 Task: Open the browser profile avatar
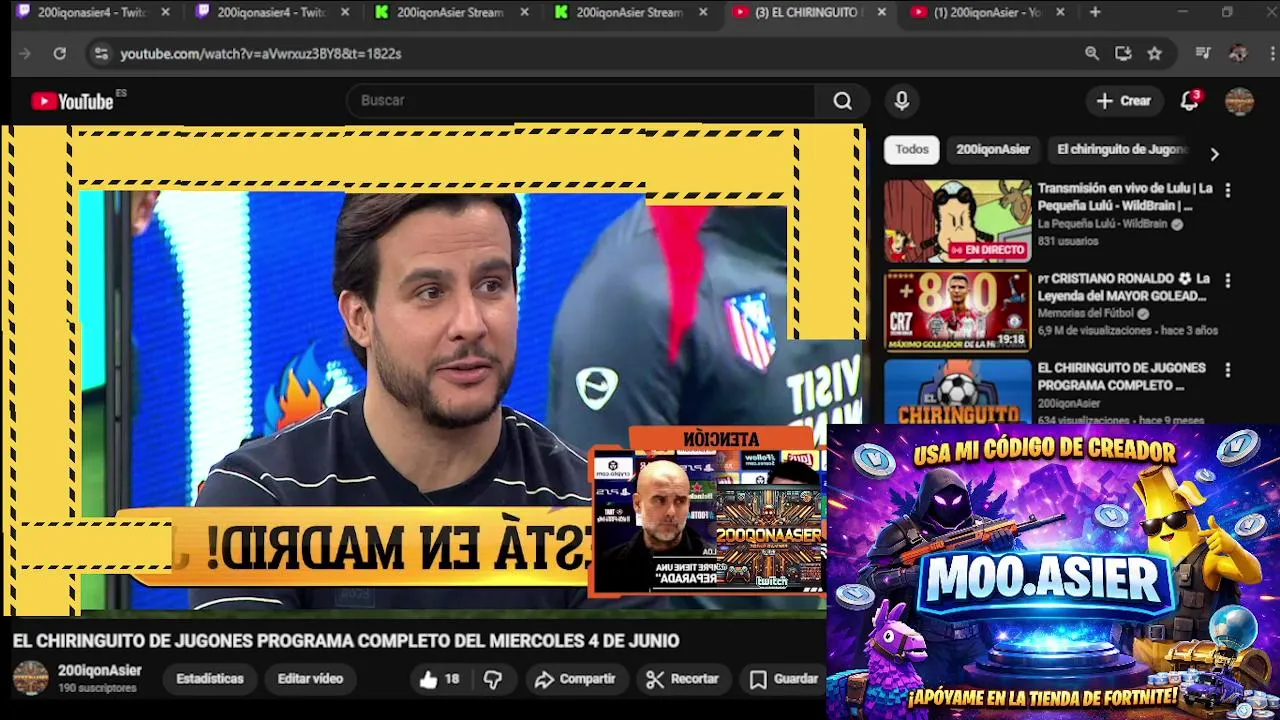(x=1238, y=53)
